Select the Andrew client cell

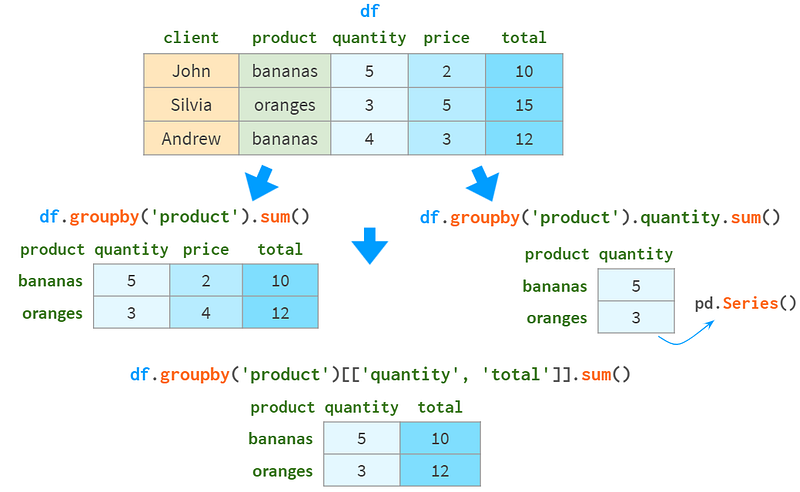coord(191,138)
